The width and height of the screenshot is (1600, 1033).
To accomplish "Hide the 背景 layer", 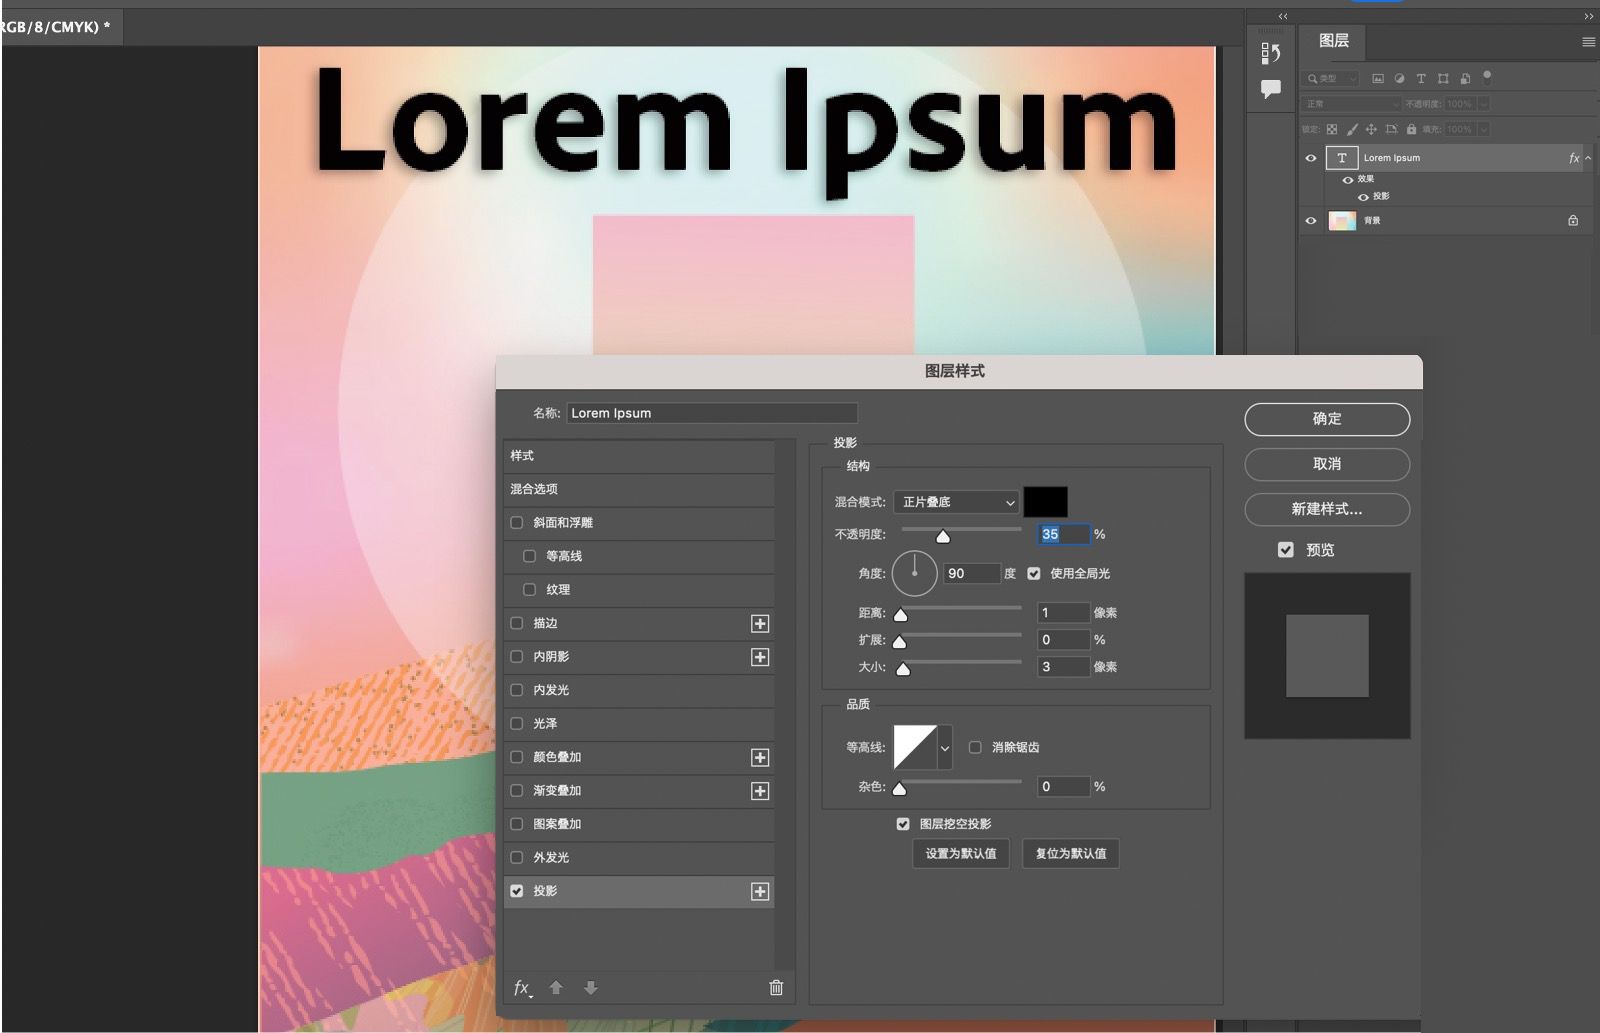I will (1311, 220).
